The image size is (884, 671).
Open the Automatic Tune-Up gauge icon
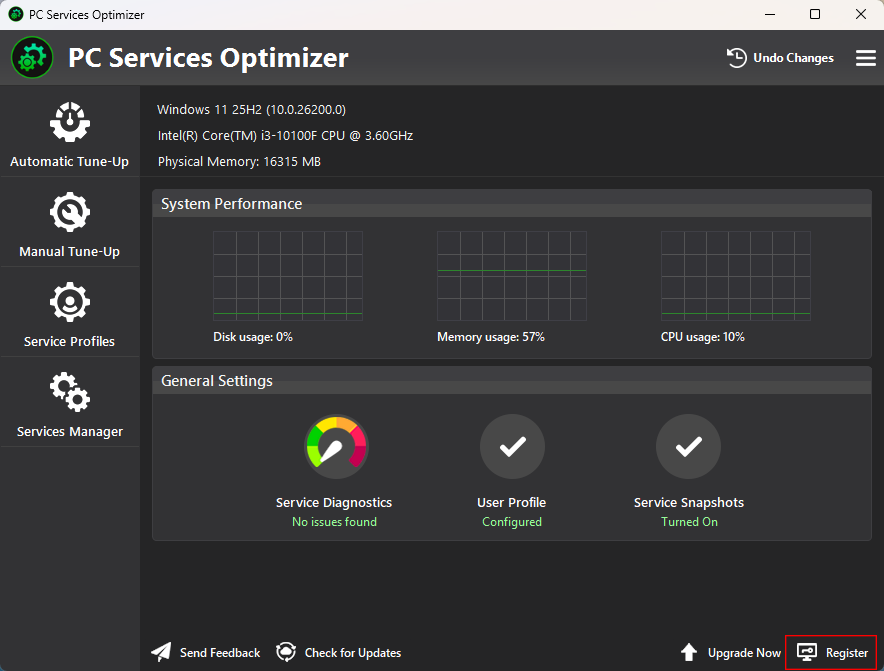tap(69, 122)
